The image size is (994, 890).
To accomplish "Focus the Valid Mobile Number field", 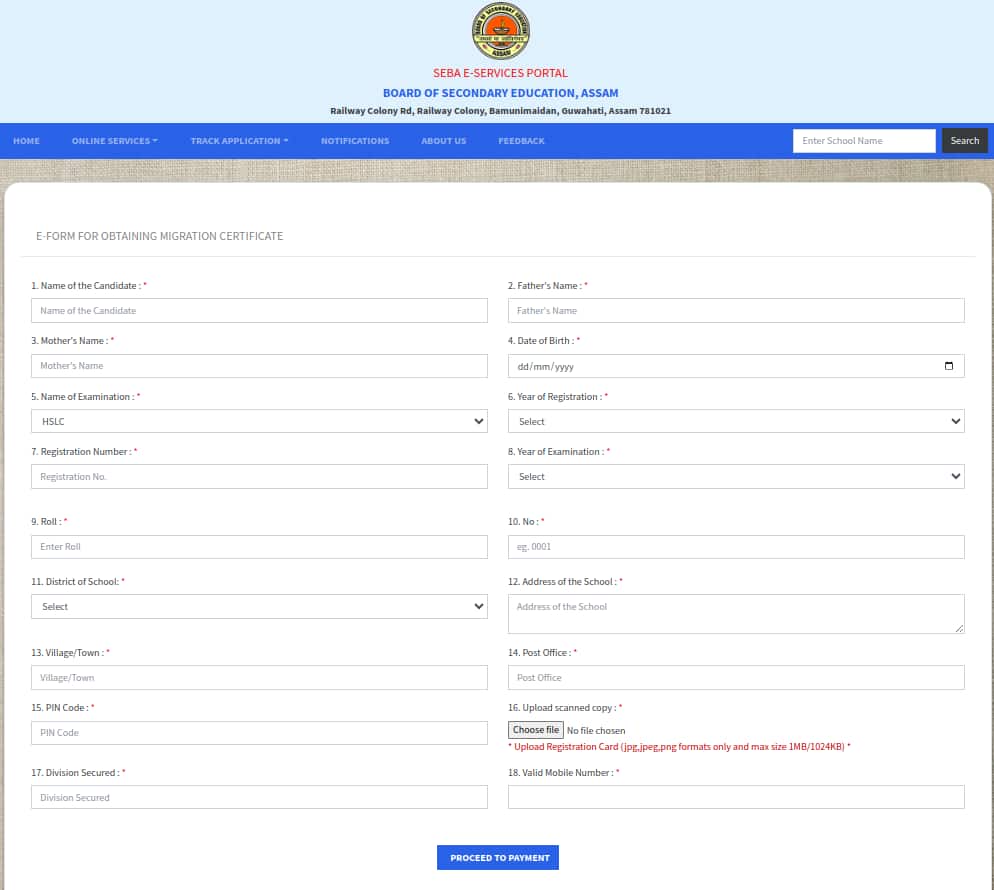I will tap(736, 797).
